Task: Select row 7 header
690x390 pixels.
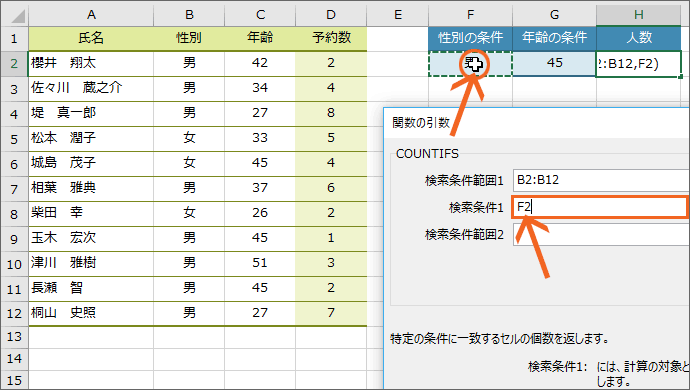Action: [14, 189]
